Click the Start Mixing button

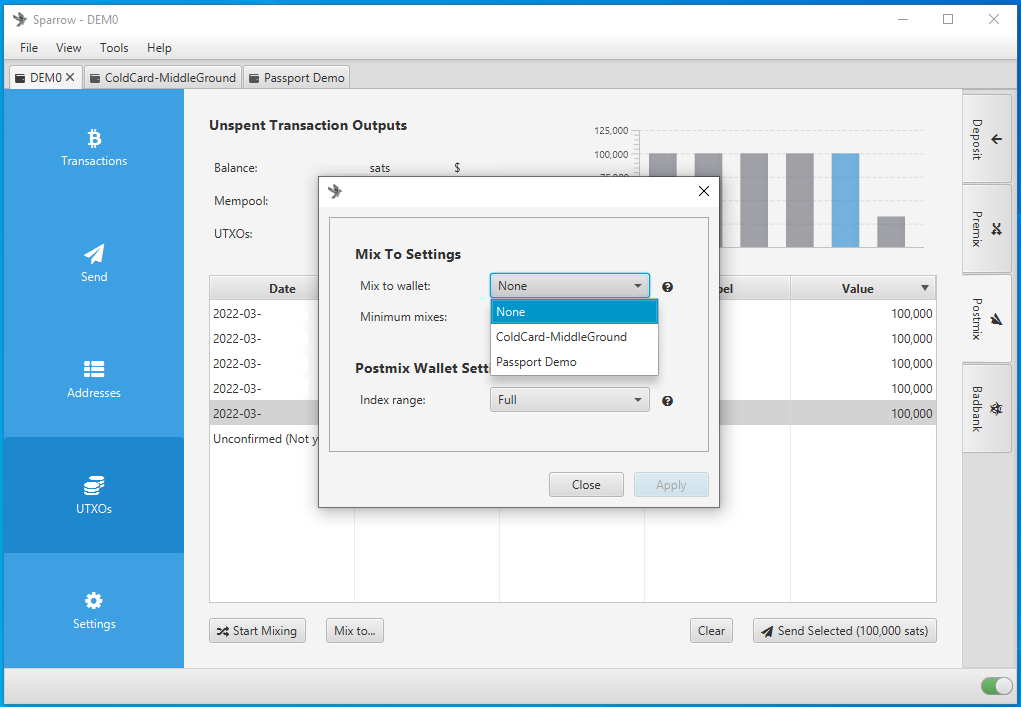click(x=257, y=630)
